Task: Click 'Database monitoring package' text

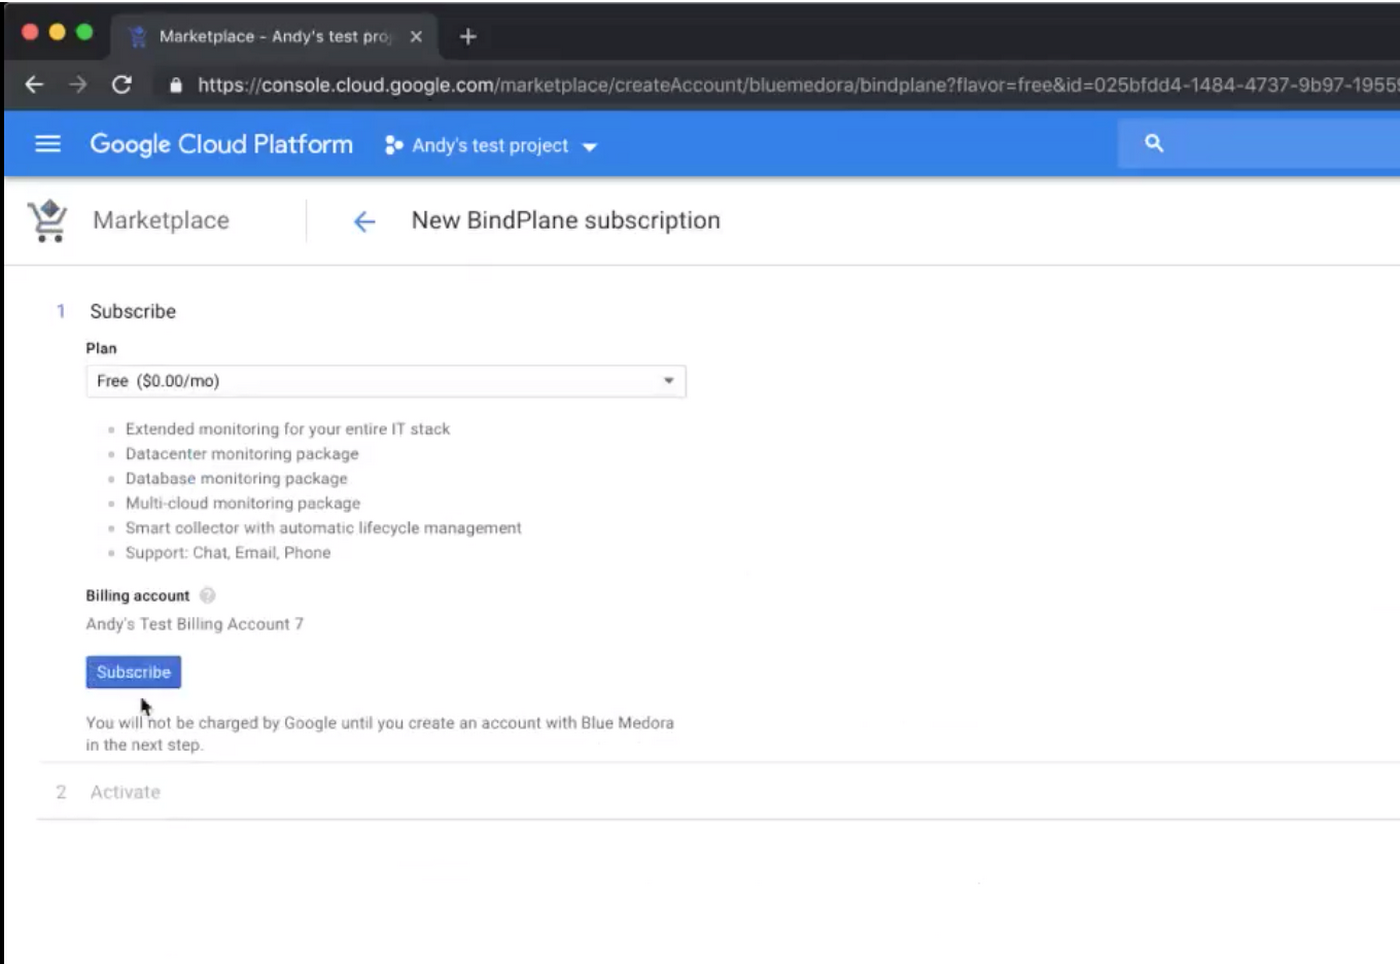Action: 236,479
